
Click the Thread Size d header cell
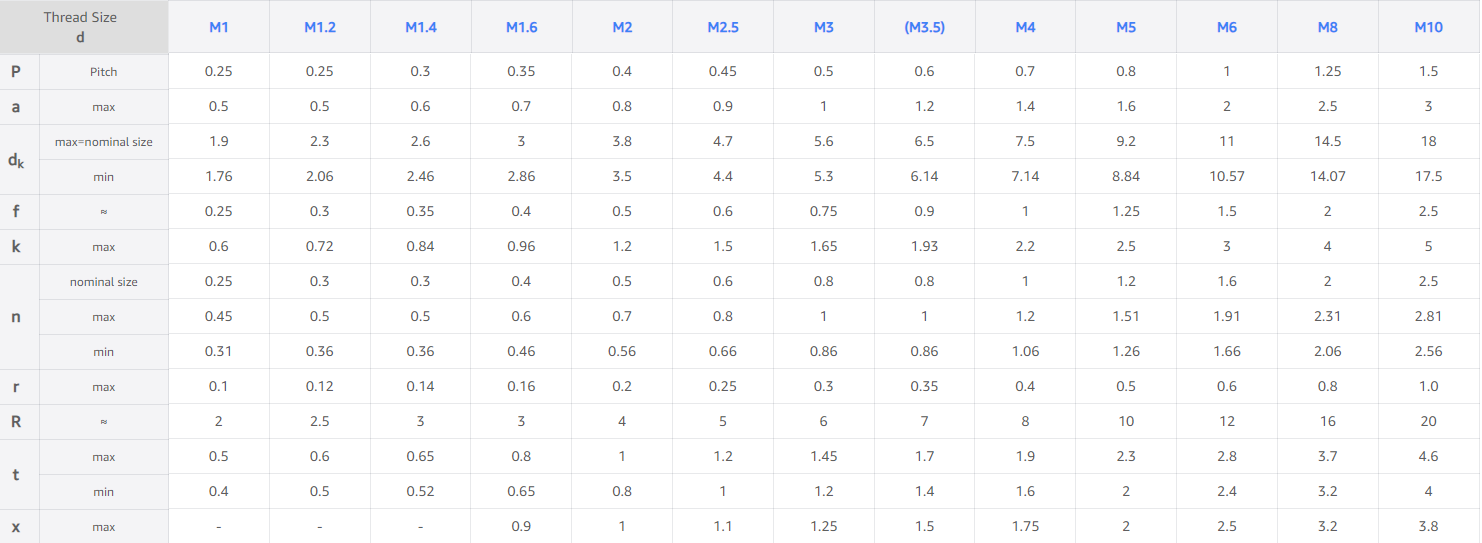(x=84, y=27)
